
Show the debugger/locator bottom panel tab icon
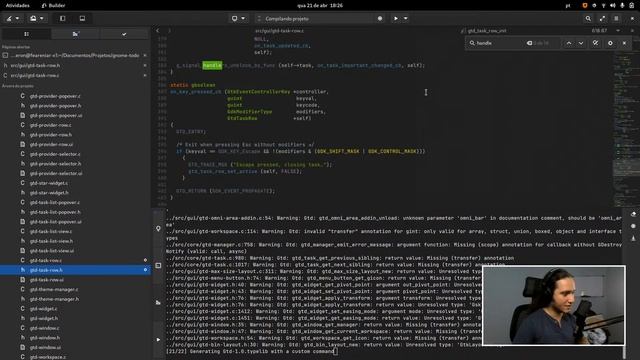(x=158, y=229)
